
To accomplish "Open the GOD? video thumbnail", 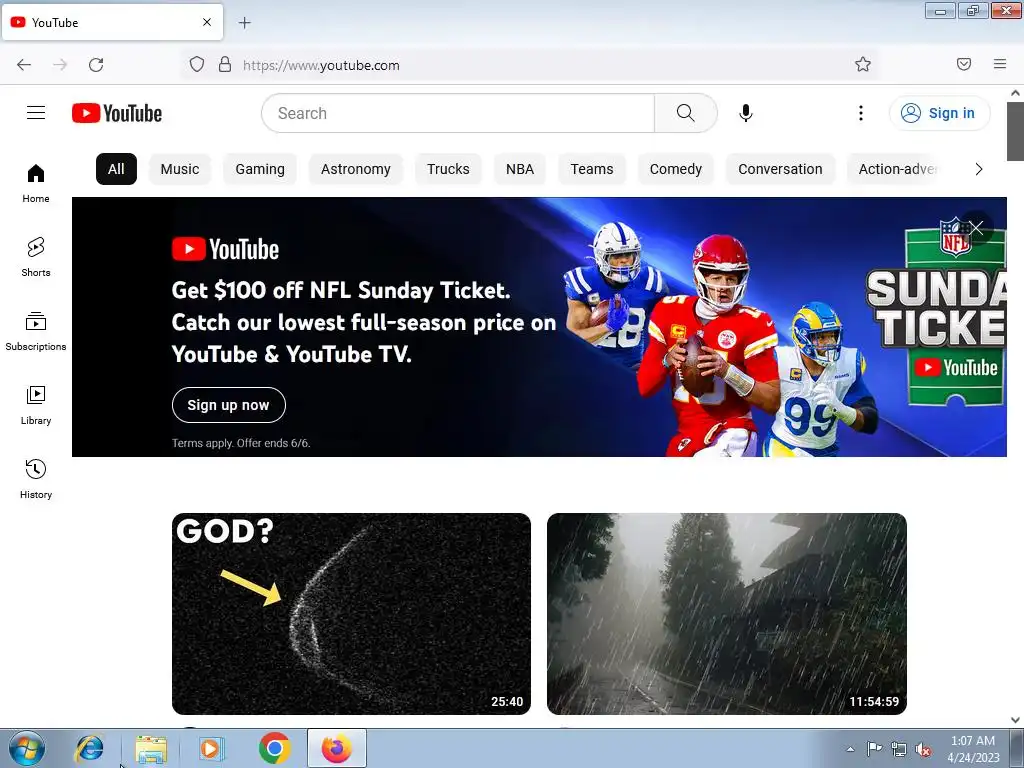I will tap(351, 614).
